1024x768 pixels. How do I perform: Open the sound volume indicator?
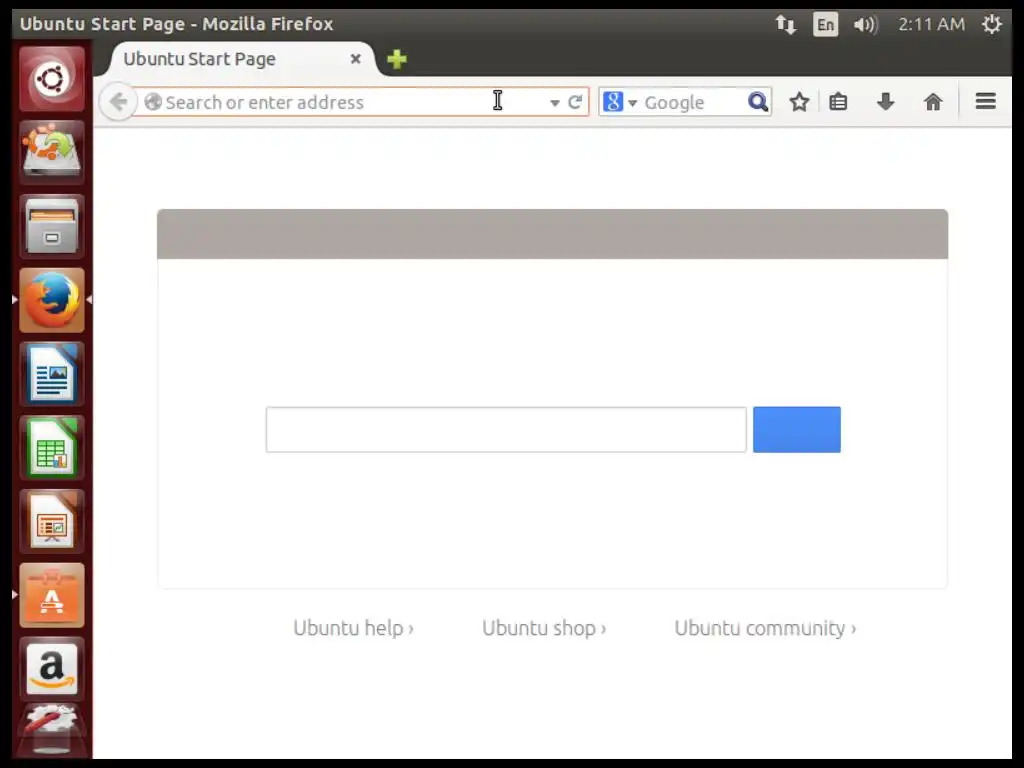click(x=865, y=25)
